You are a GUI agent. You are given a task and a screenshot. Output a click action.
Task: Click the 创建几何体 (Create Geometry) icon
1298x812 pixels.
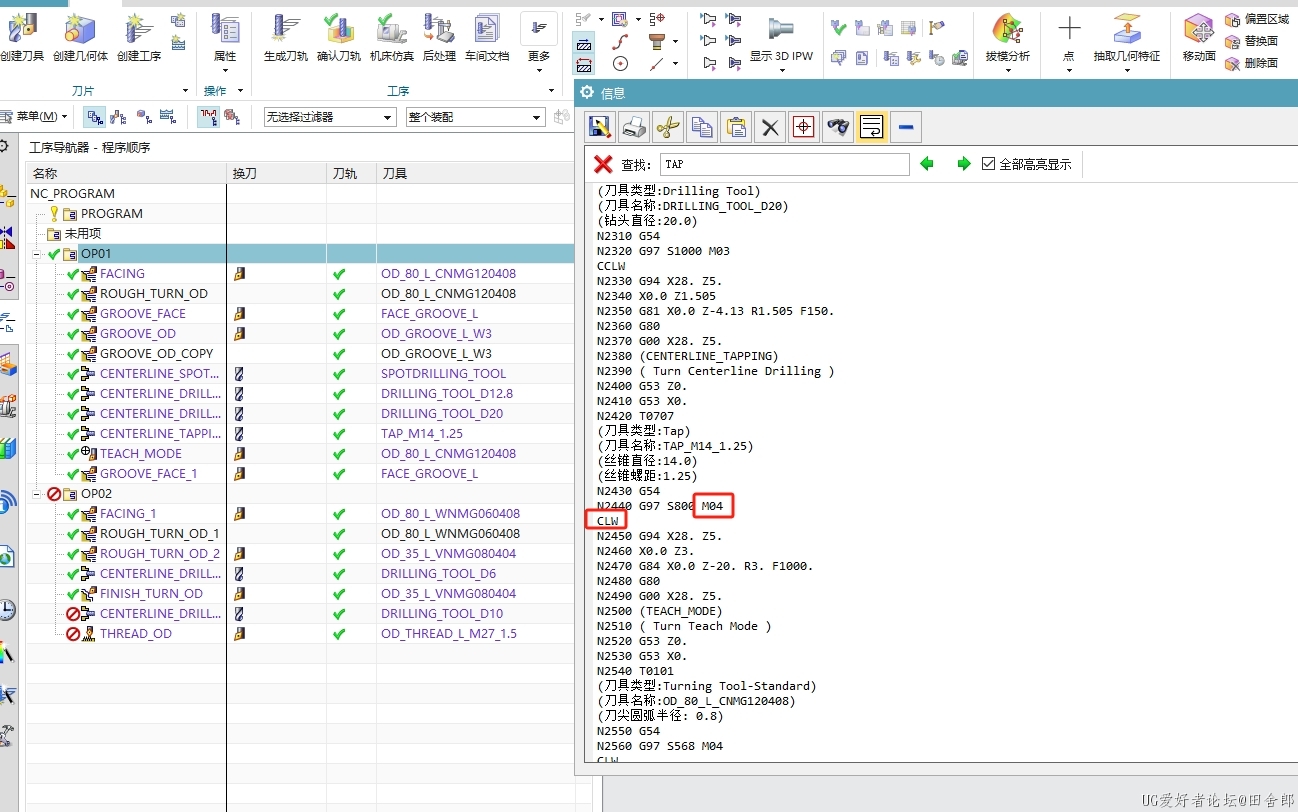pyautogui.click(x=80, y=28)
